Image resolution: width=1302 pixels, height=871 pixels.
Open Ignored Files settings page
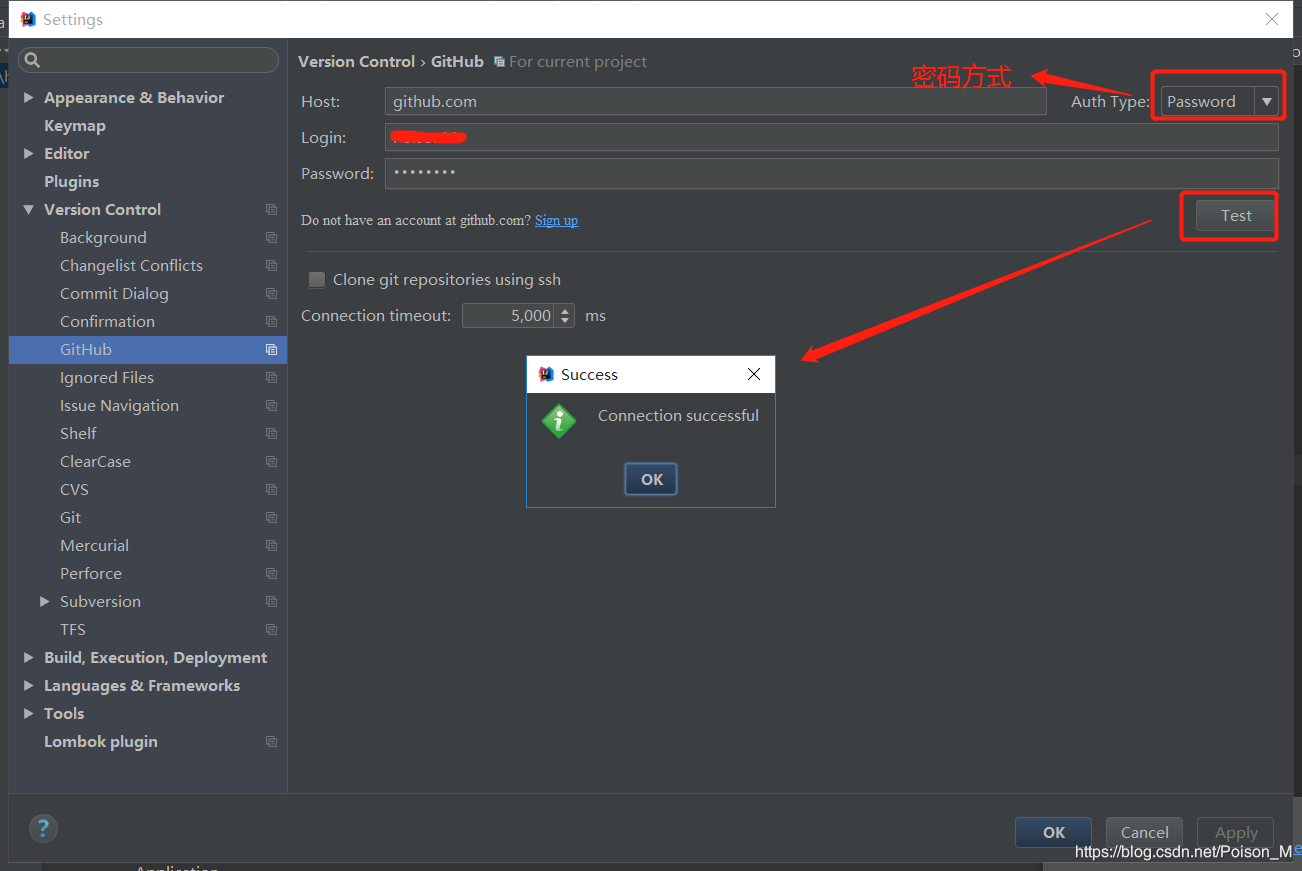(x=107, y=378)
